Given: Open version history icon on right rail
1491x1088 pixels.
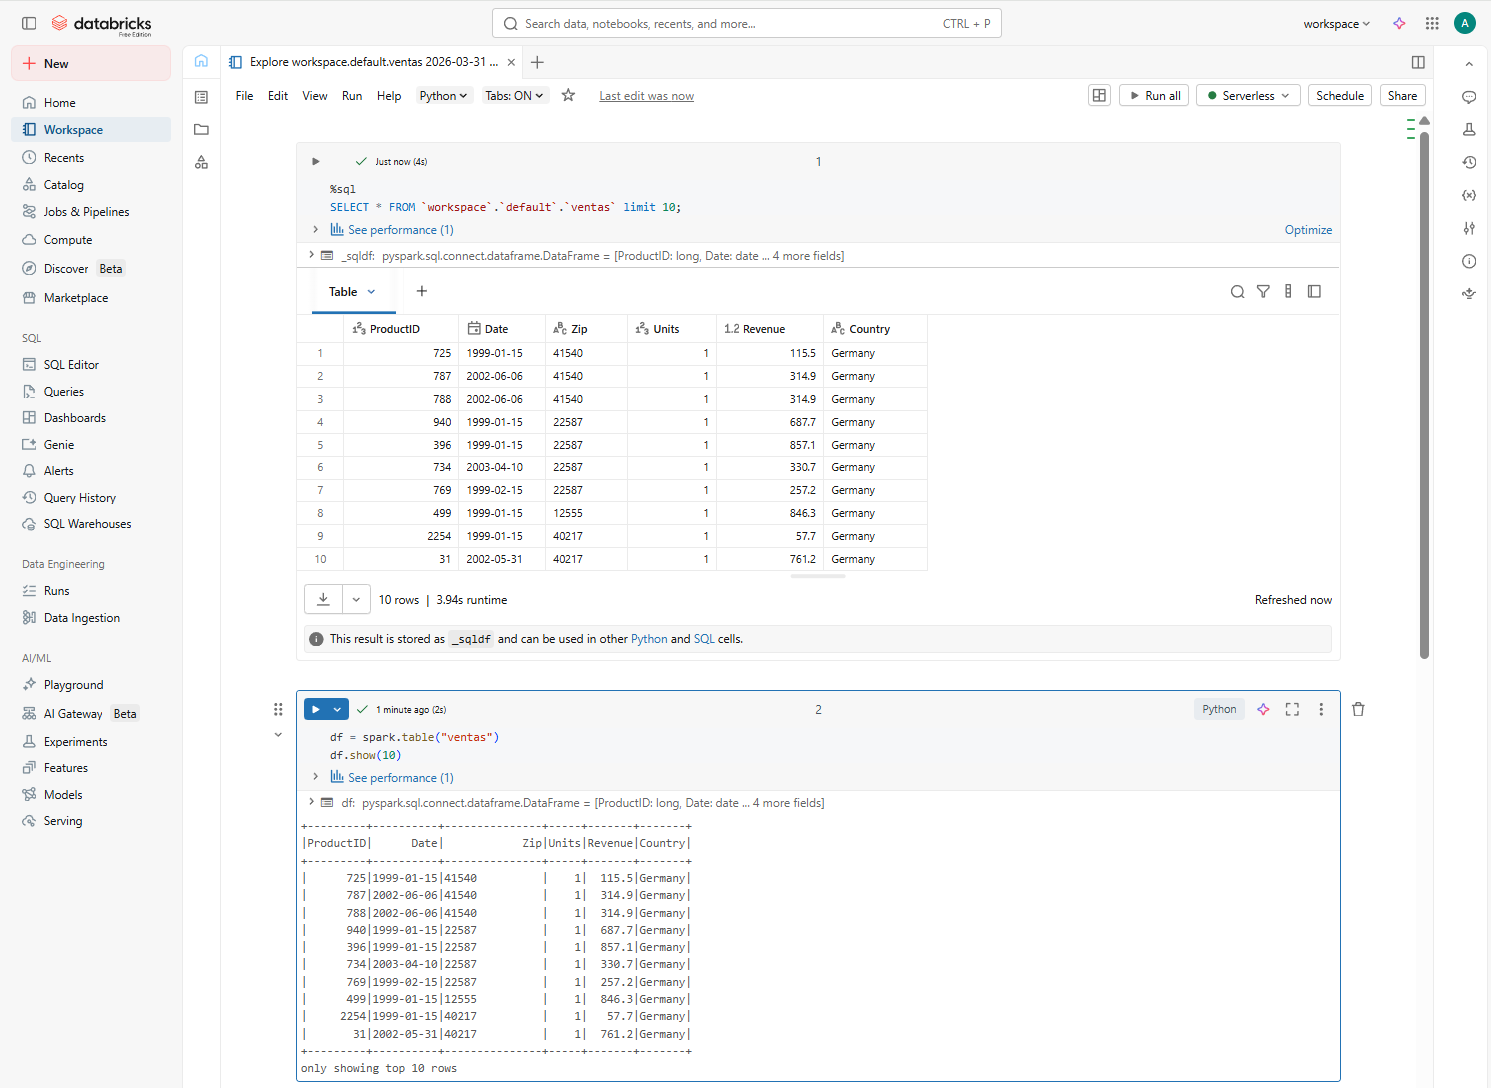Looking at the screenshot, I should pos(1469,162).
